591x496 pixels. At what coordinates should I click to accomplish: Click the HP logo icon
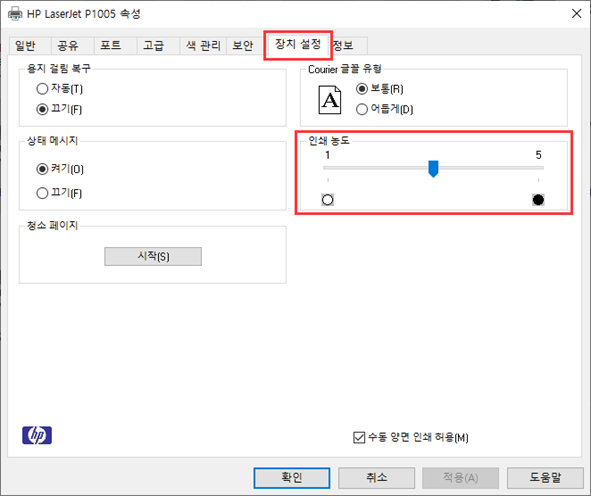click(37, 435)
